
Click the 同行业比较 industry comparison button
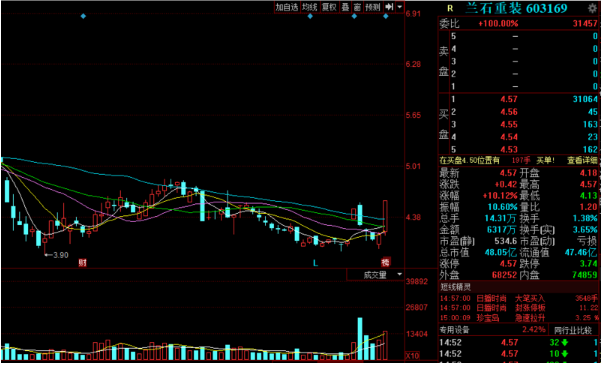[x=574, y=330]
